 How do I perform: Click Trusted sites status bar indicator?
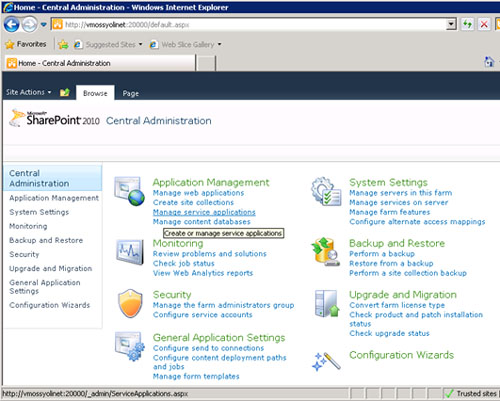click(471, 394)
